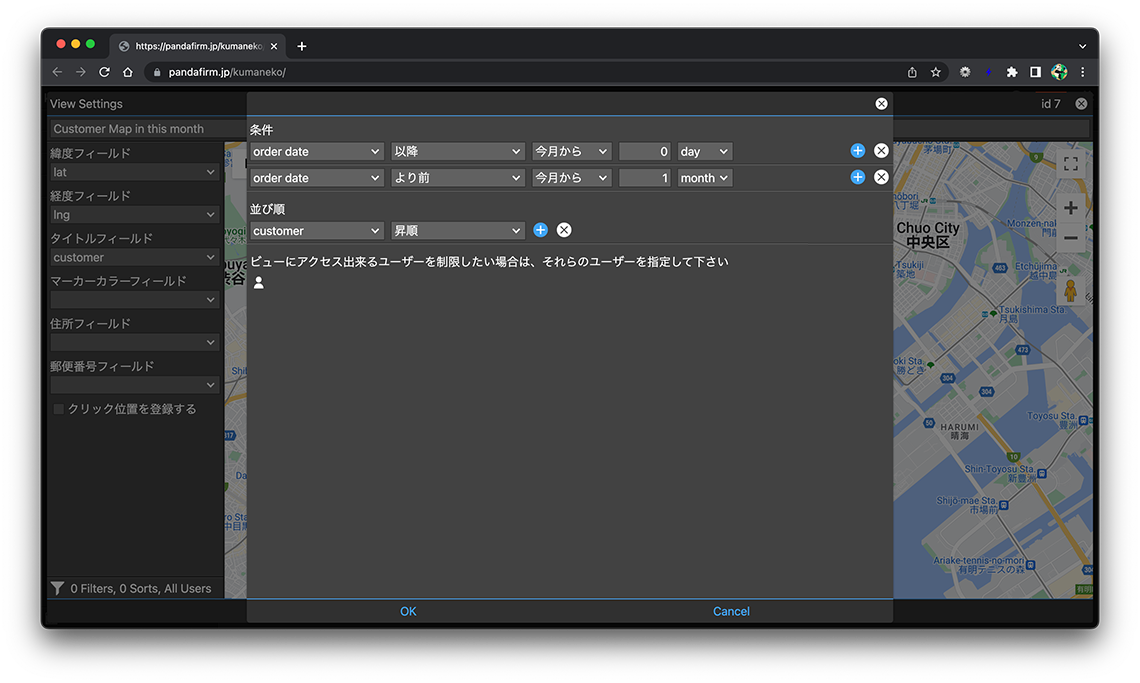Open the 郵便番号フィールド dropdown
Image resolution: width=1140 pixels, height=683 pixels.
[x=135, y=385]
